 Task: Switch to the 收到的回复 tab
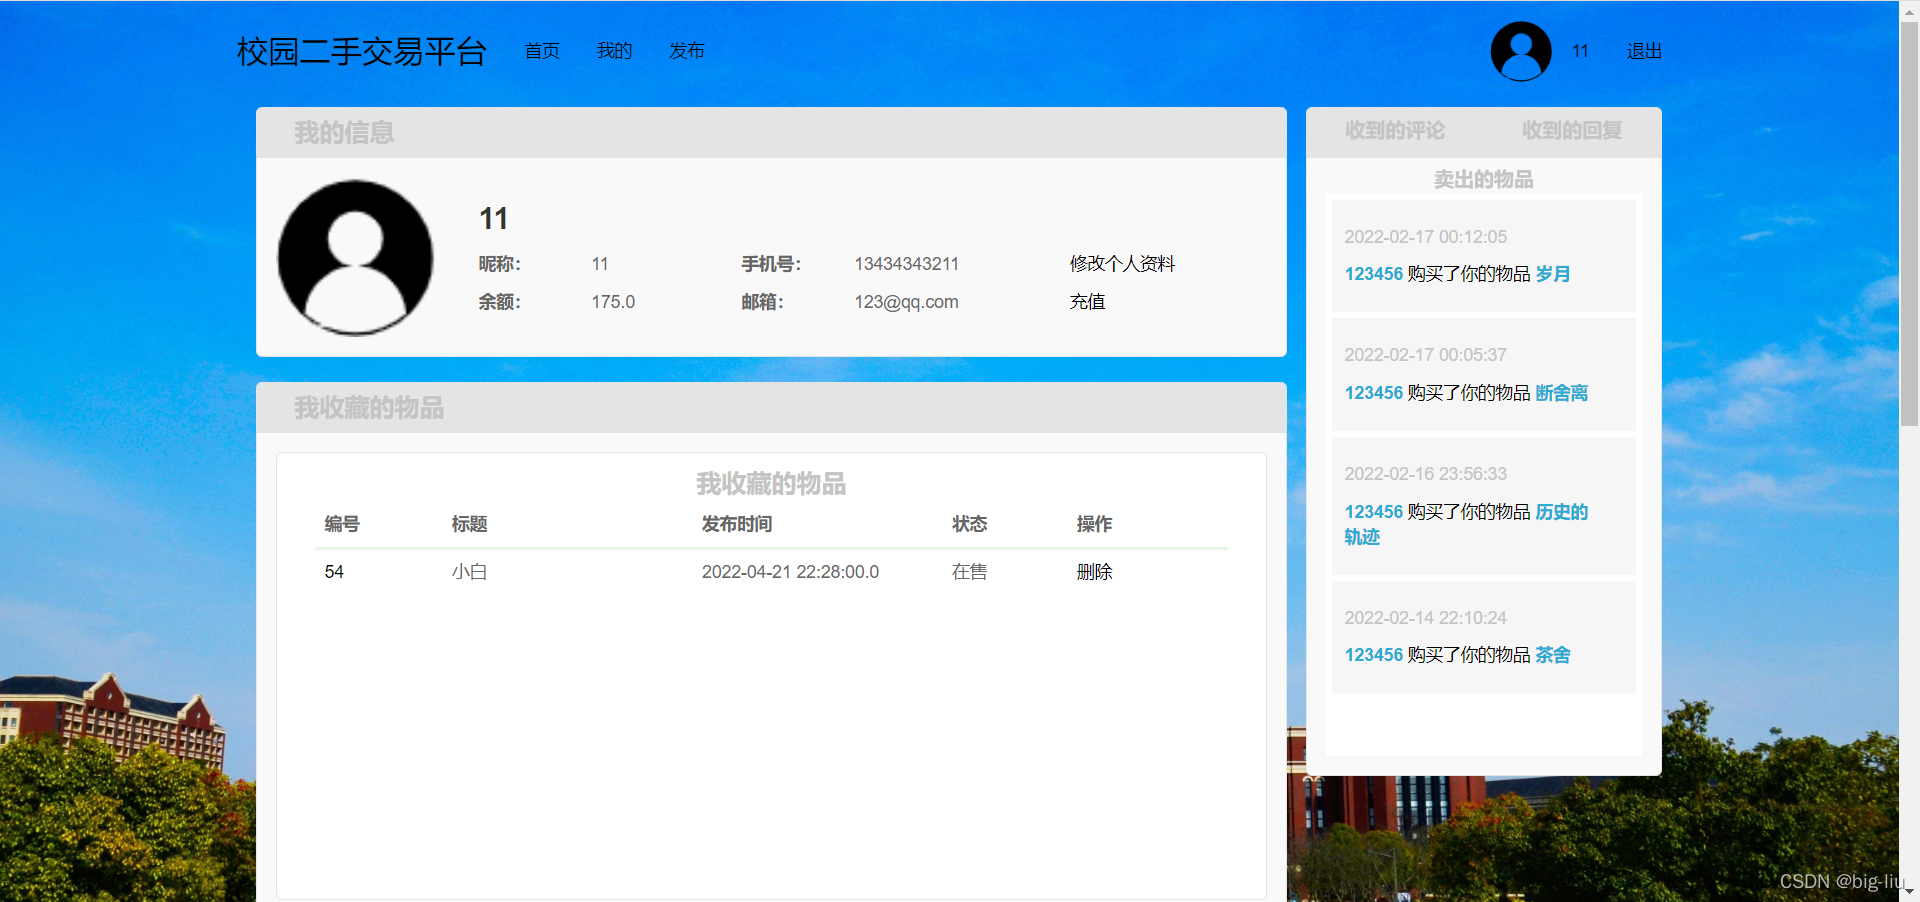point(1571,131)
